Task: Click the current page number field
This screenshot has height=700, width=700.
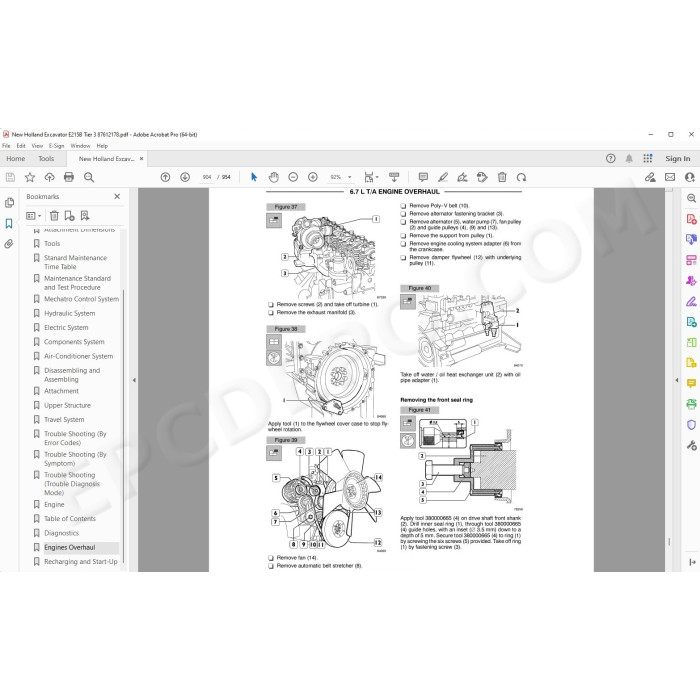Action: tap(207, 177)
